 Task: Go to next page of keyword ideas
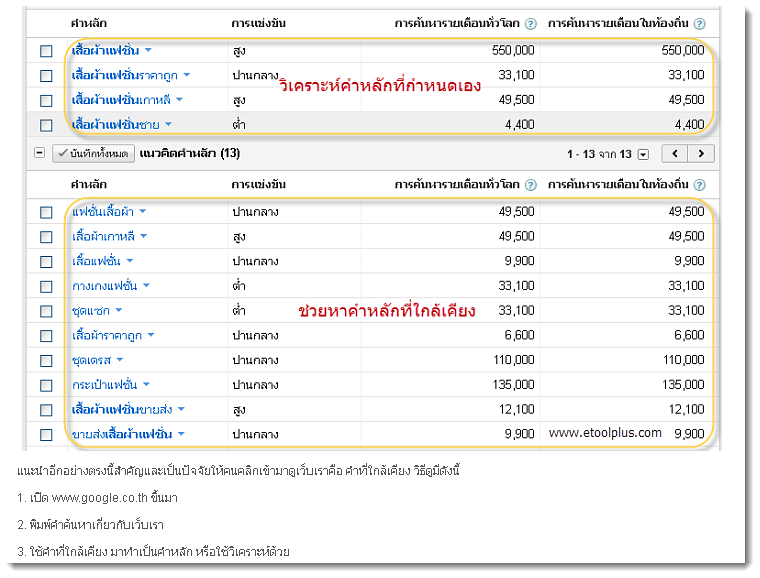coord(703,153)
